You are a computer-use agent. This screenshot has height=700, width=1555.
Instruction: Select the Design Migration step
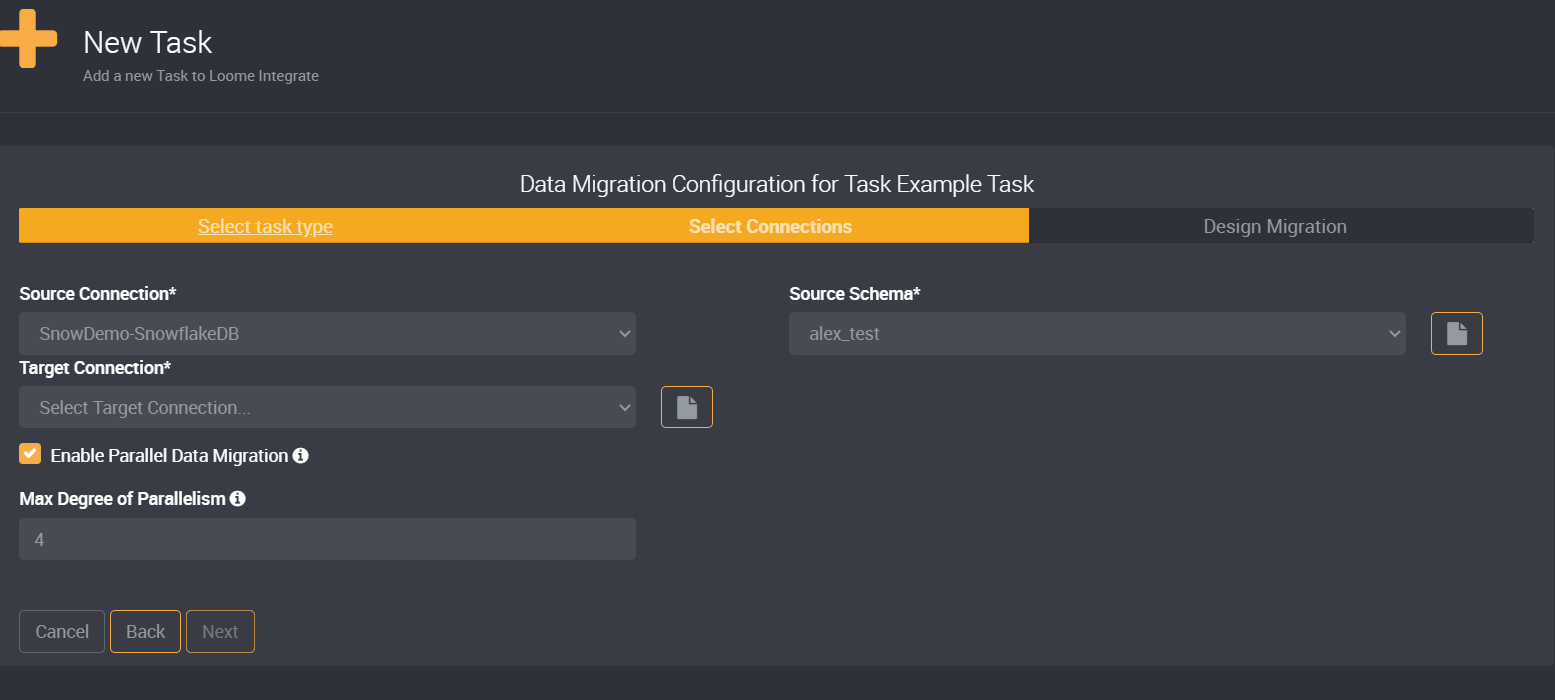click(x=1275, y=226)
